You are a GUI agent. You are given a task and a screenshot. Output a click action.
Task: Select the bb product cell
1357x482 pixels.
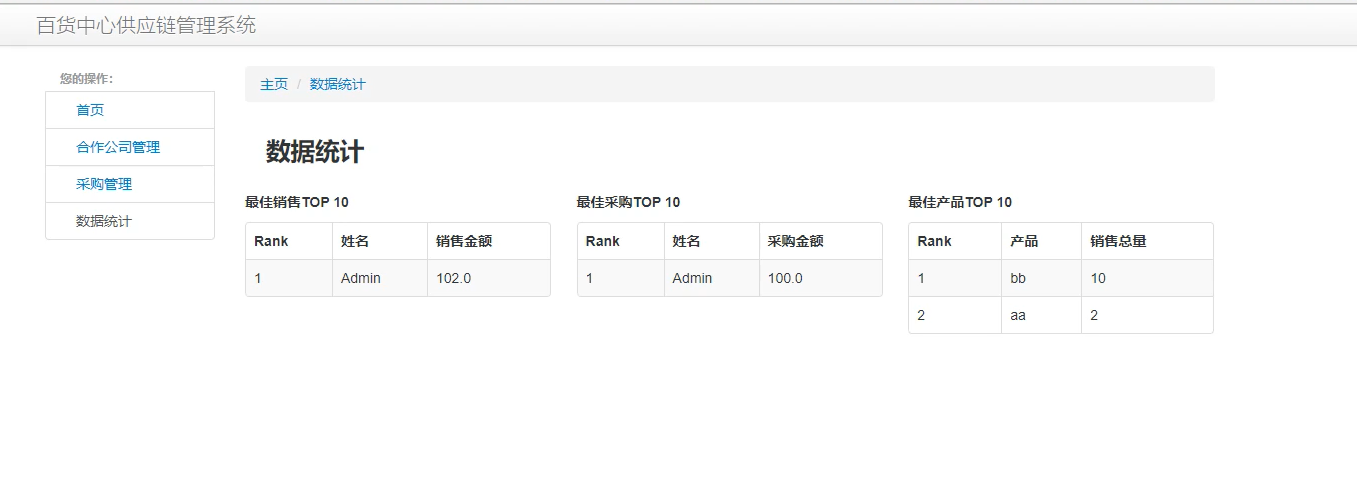tap(1018, 278)
